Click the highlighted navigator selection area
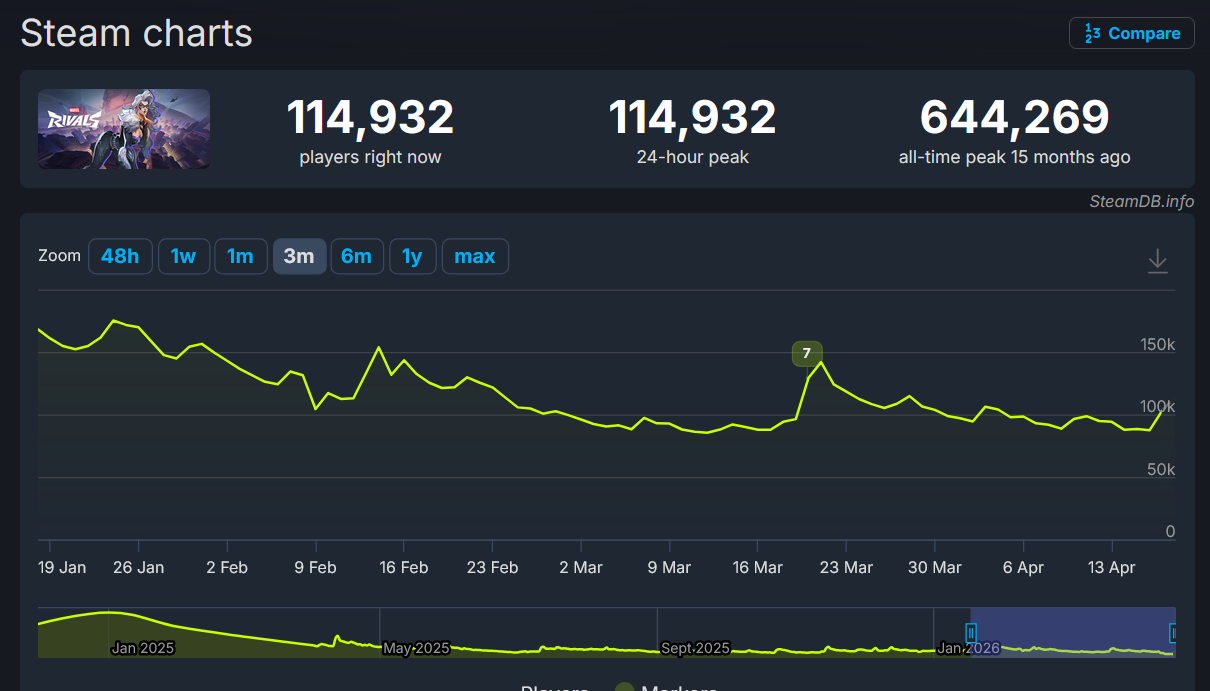Image resolution: width=1210 pixels, height=691 pixels. 1072,632
